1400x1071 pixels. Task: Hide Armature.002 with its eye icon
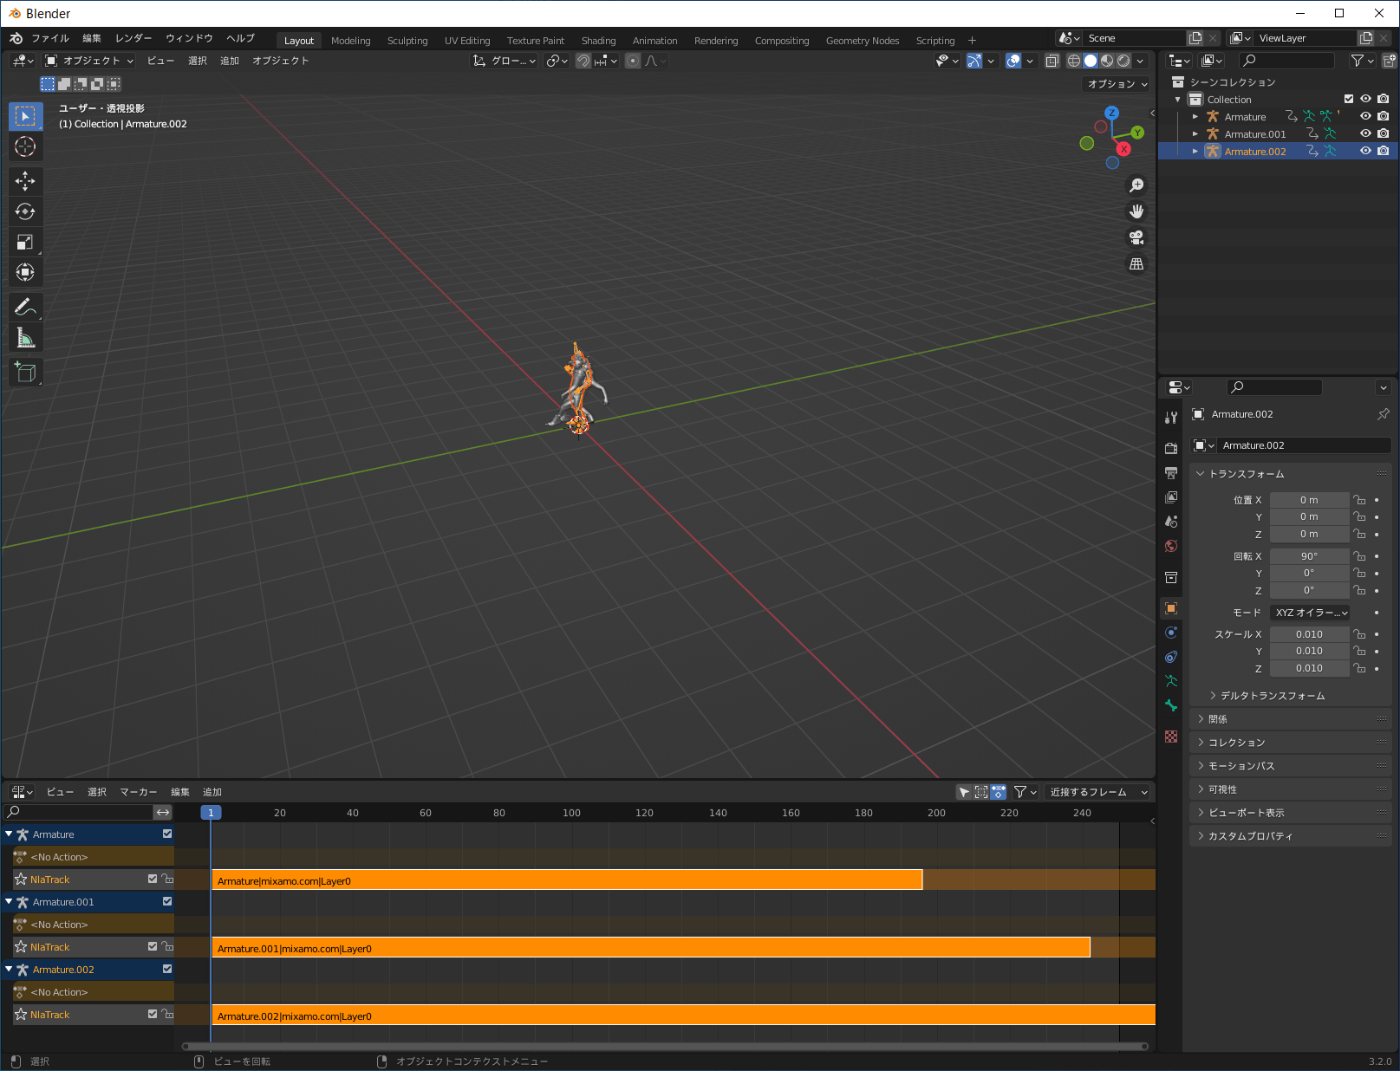(1365, 151)
